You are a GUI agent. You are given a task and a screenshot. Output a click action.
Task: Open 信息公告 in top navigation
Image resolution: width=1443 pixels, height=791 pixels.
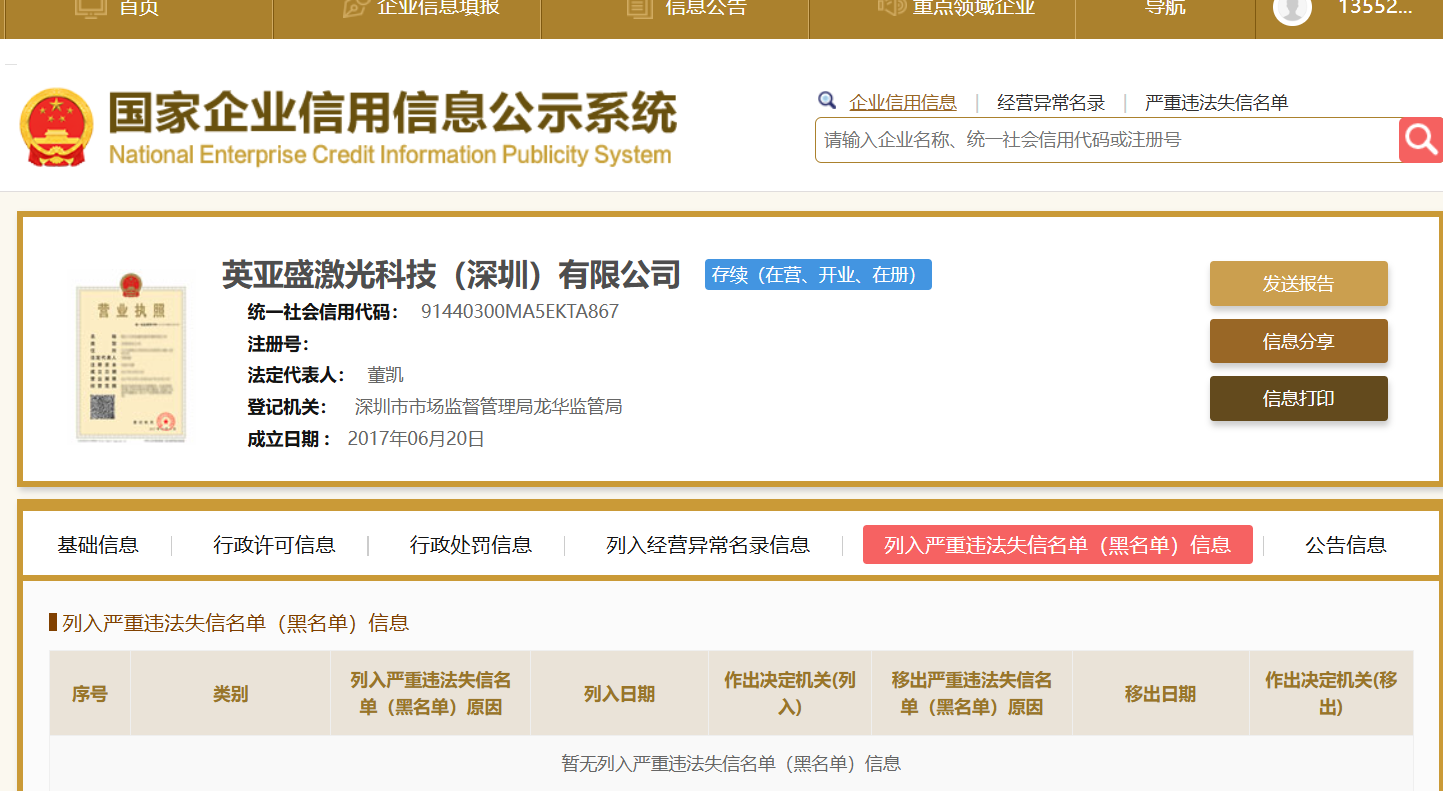point(706,8)
